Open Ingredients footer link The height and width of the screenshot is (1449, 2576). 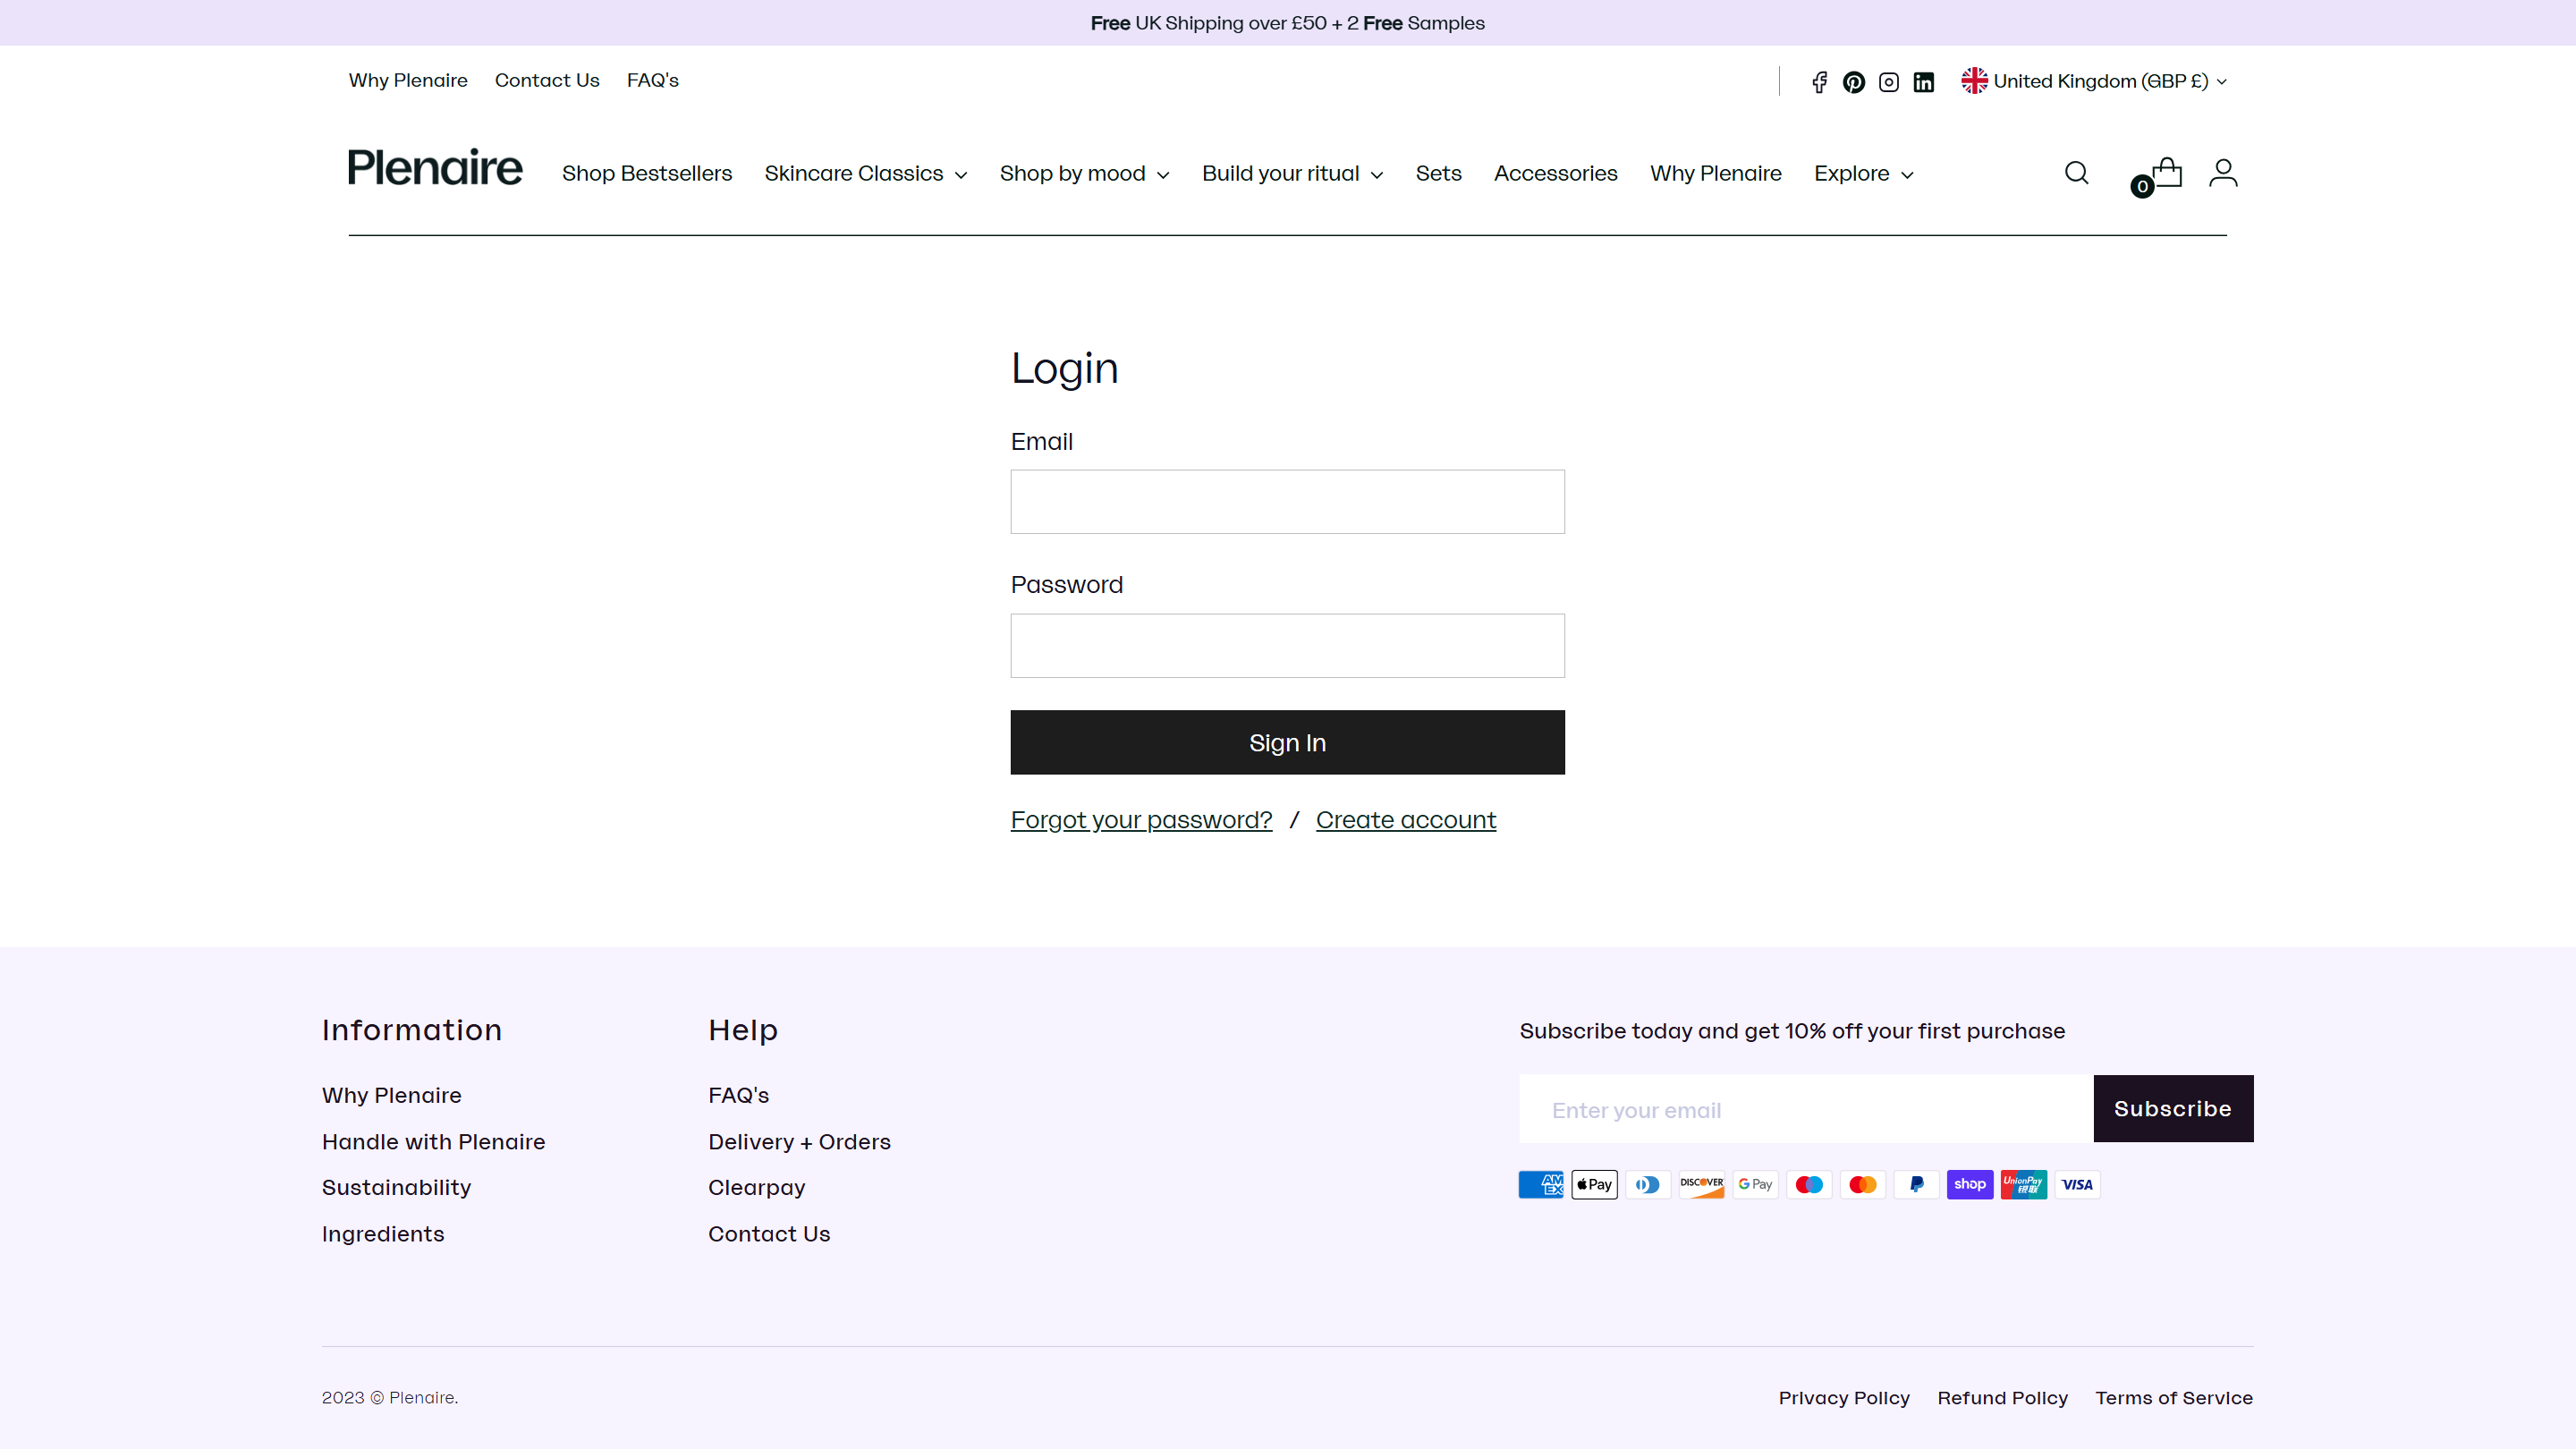383,1233
